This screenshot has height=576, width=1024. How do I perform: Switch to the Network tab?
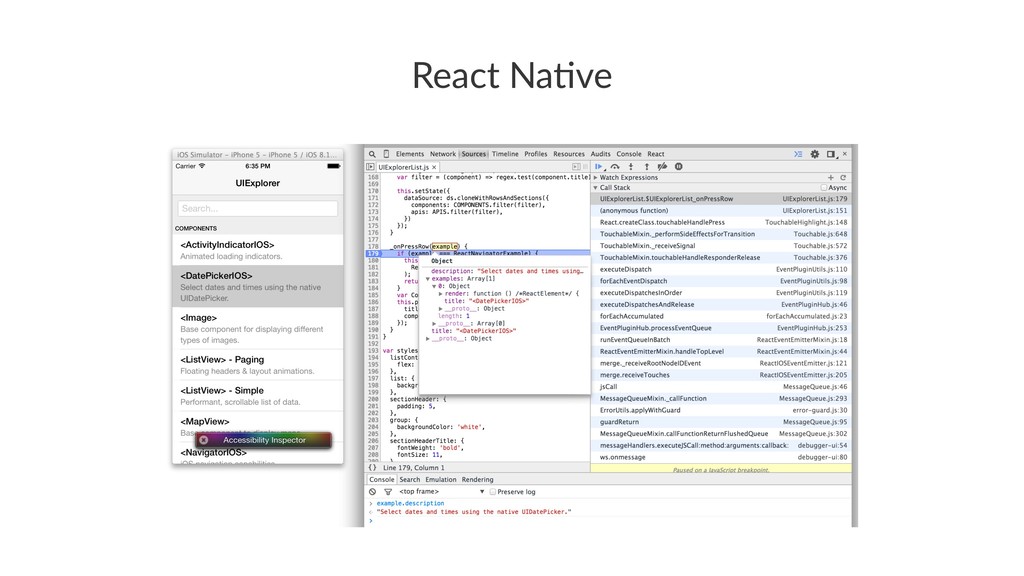pos(442,154)
